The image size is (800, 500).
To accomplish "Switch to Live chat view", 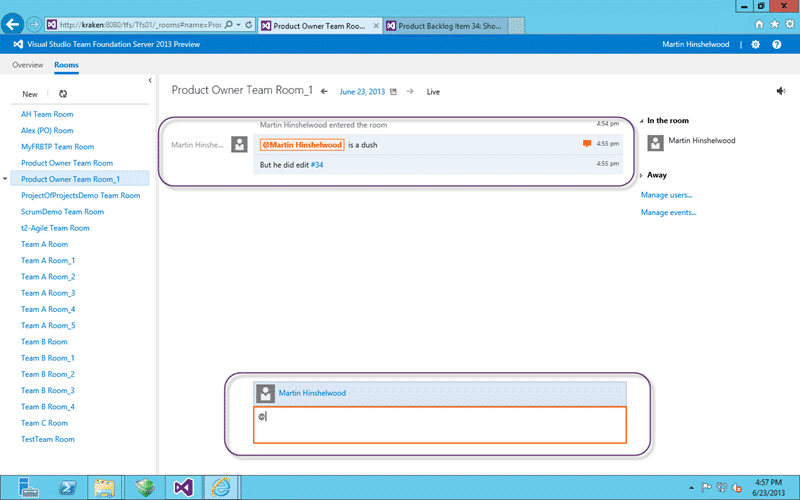I will [x=433, y=92].
